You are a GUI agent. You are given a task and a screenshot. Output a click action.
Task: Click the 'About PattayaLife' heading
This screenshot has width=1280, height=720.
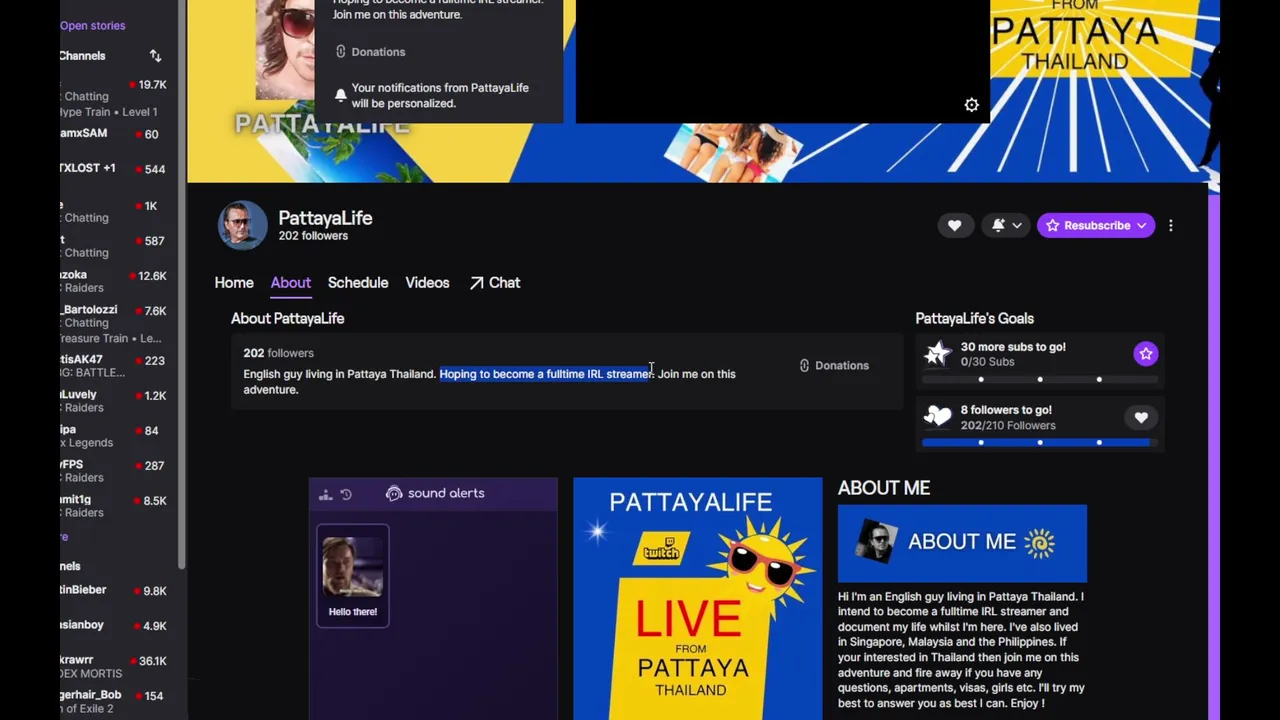tap(287, 319)
